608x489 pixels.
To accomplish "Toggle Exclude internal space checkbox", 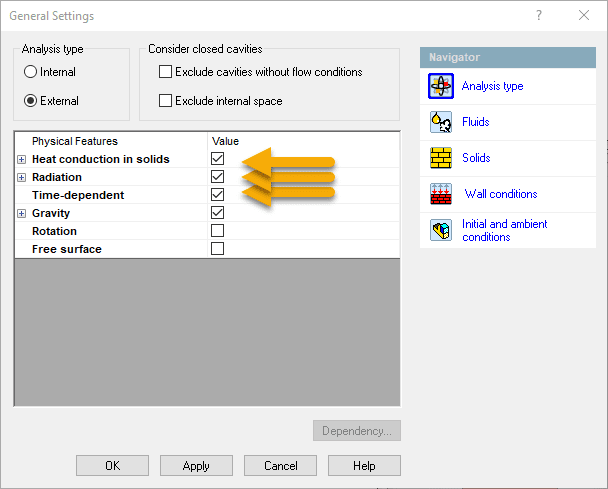I will pos(166,101).
